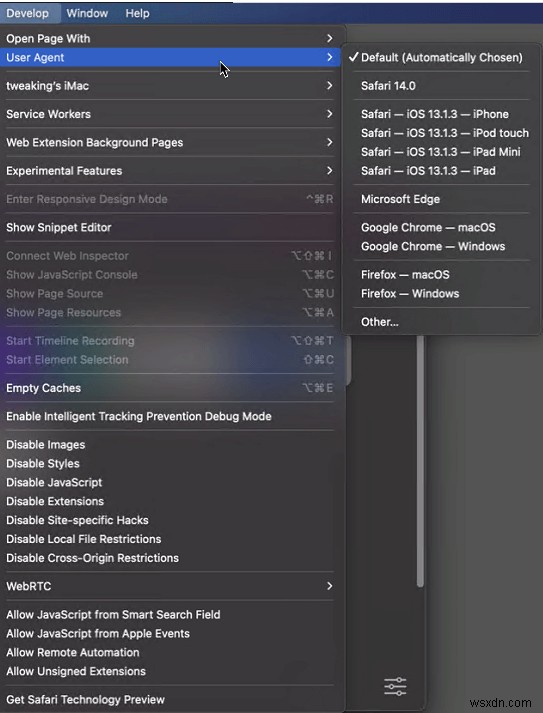Viewport: 543px width, 713px height.
Task: Click the vertical scrollbar behind the menu
Action: click(x=420, y=461)
